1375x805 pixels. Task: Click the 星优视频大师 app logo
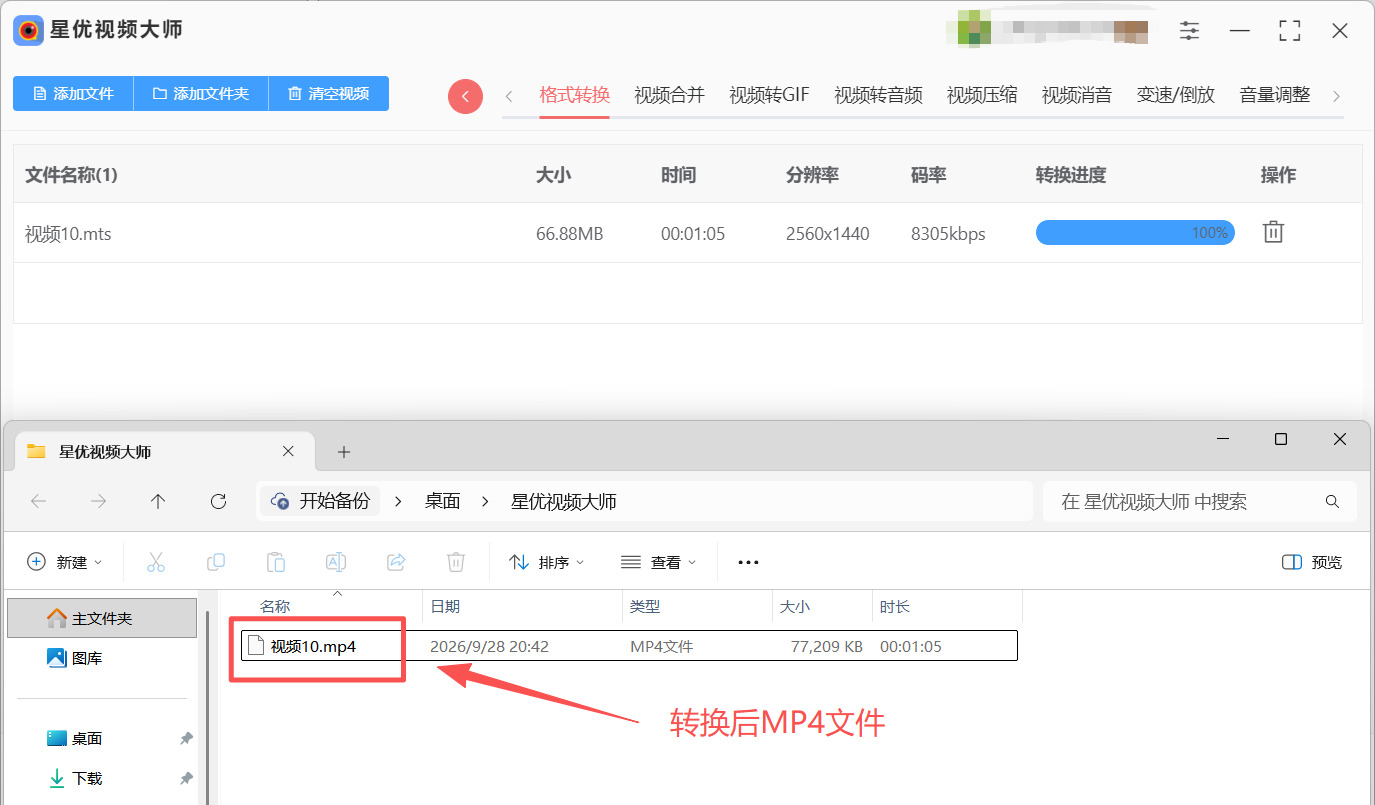tap(28, 30)
